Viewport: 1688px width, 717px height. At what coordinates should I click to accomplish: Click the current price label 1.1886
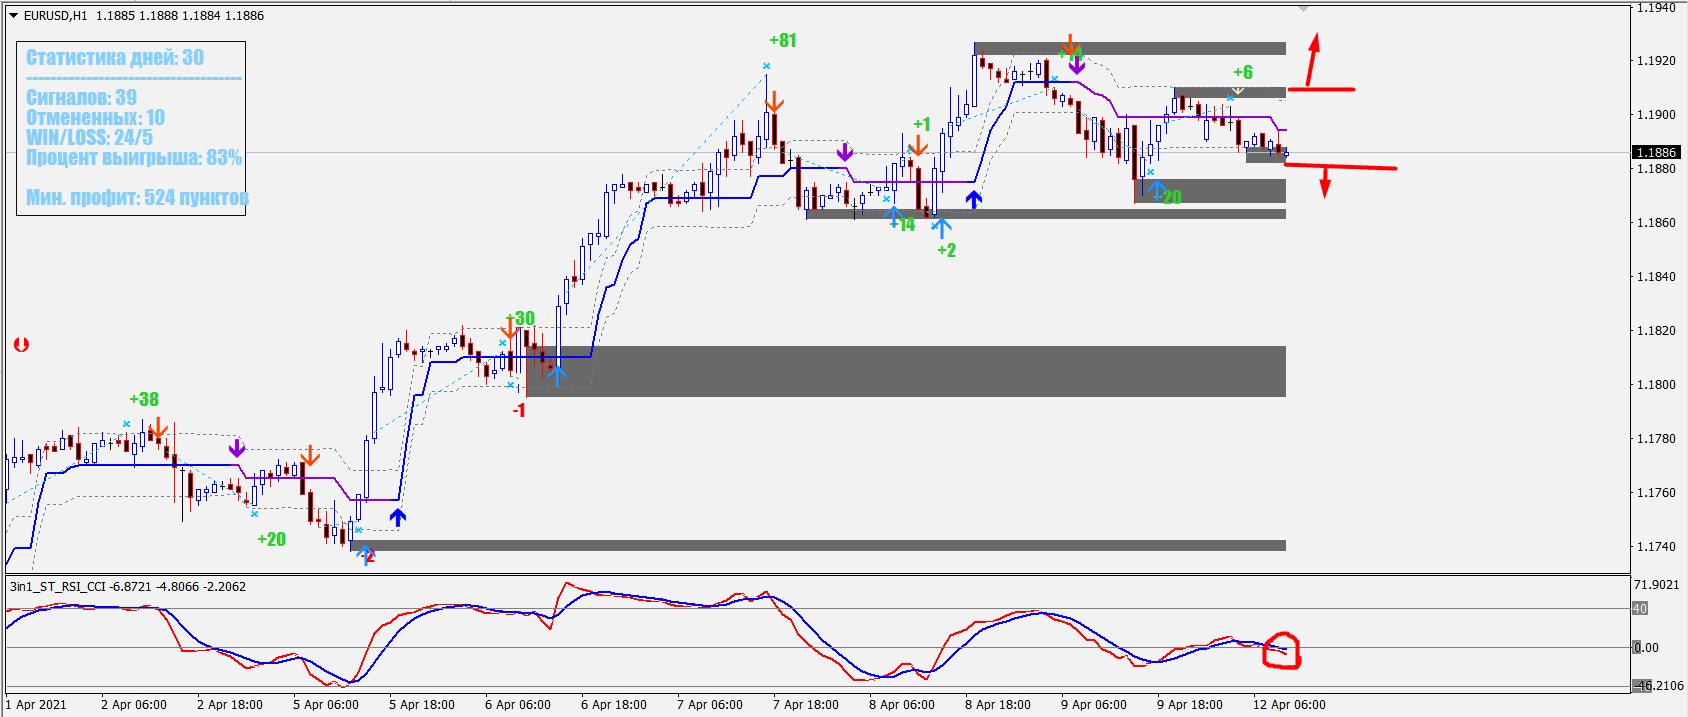[x=1655, y=153]
